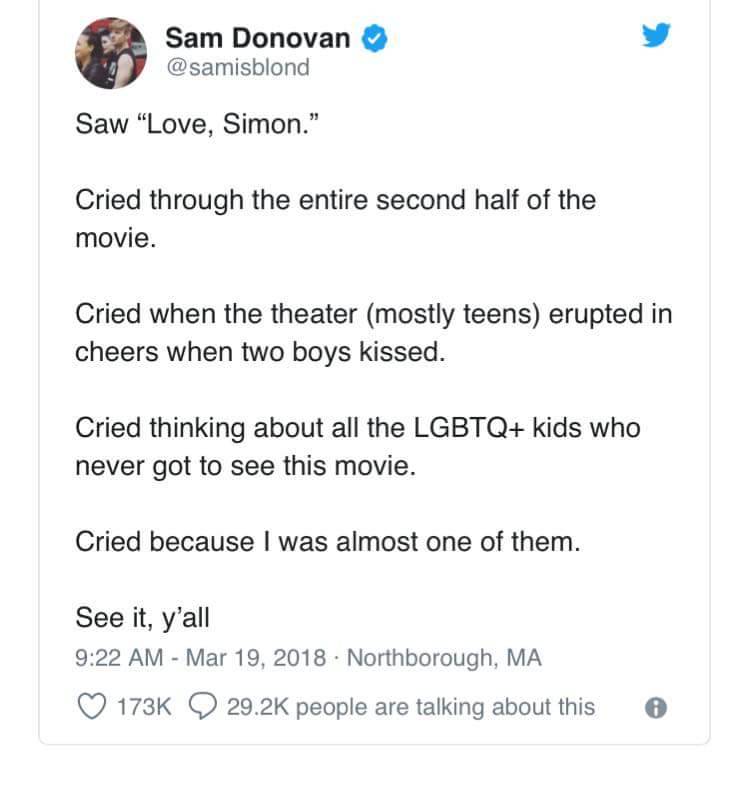Open the tweet info icon
Screen dimensions: 730x807
pyautogui.click(x=655, y=708)
